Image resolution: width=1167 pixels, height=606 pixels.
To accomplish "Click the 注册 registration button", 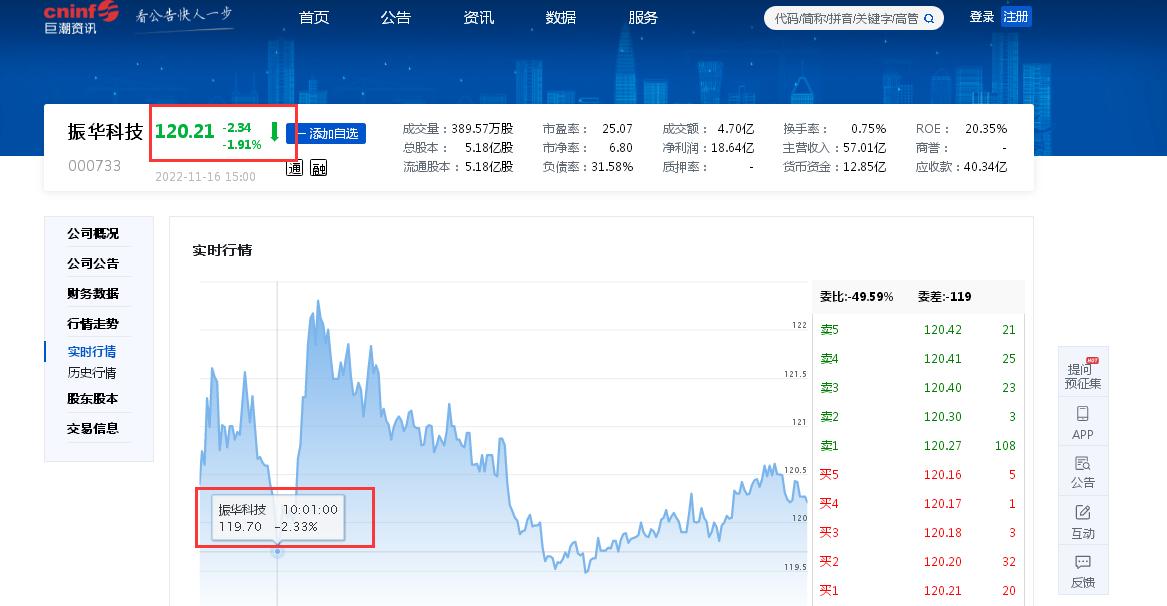I will tap(1015, 17).
